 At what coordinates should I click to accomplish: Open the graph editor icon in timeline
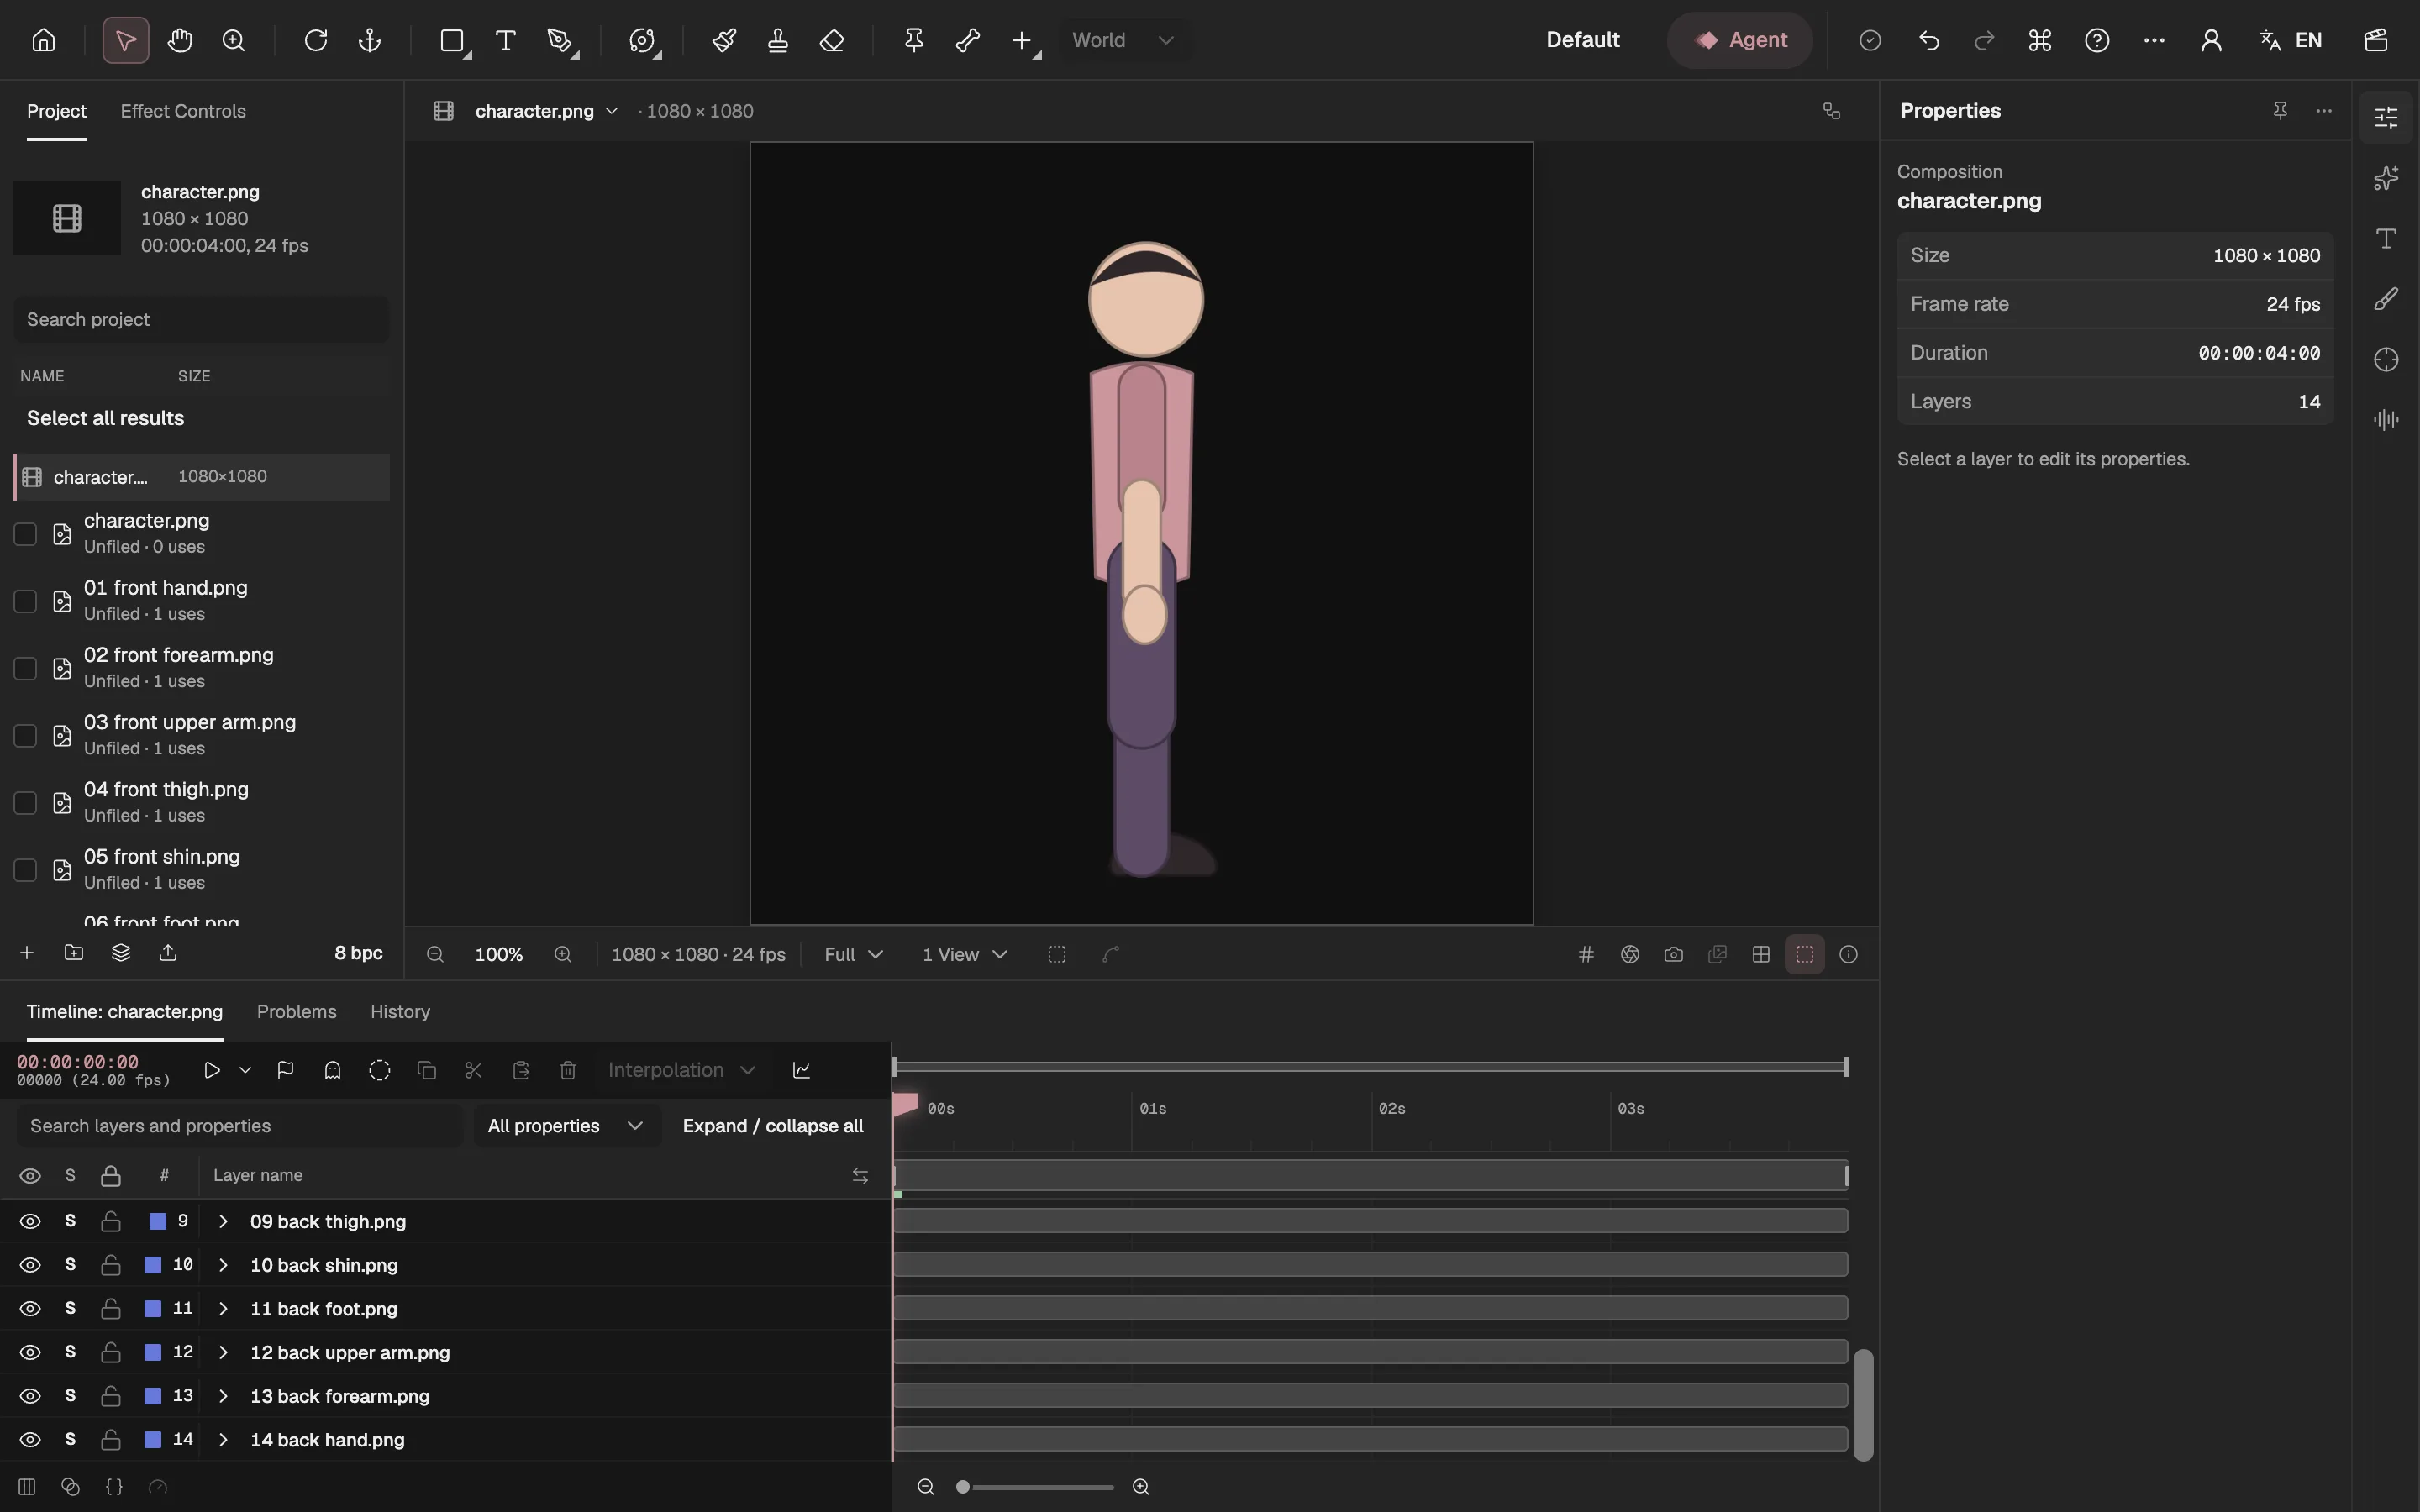pos(802,1070)
